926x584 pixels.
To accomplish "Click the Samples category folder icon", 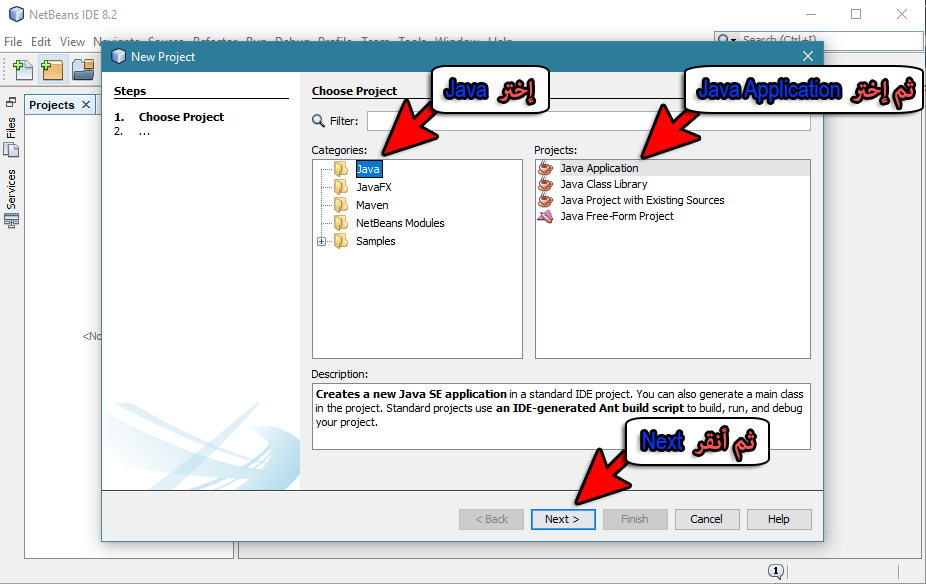I will click(x=341, y=241).
